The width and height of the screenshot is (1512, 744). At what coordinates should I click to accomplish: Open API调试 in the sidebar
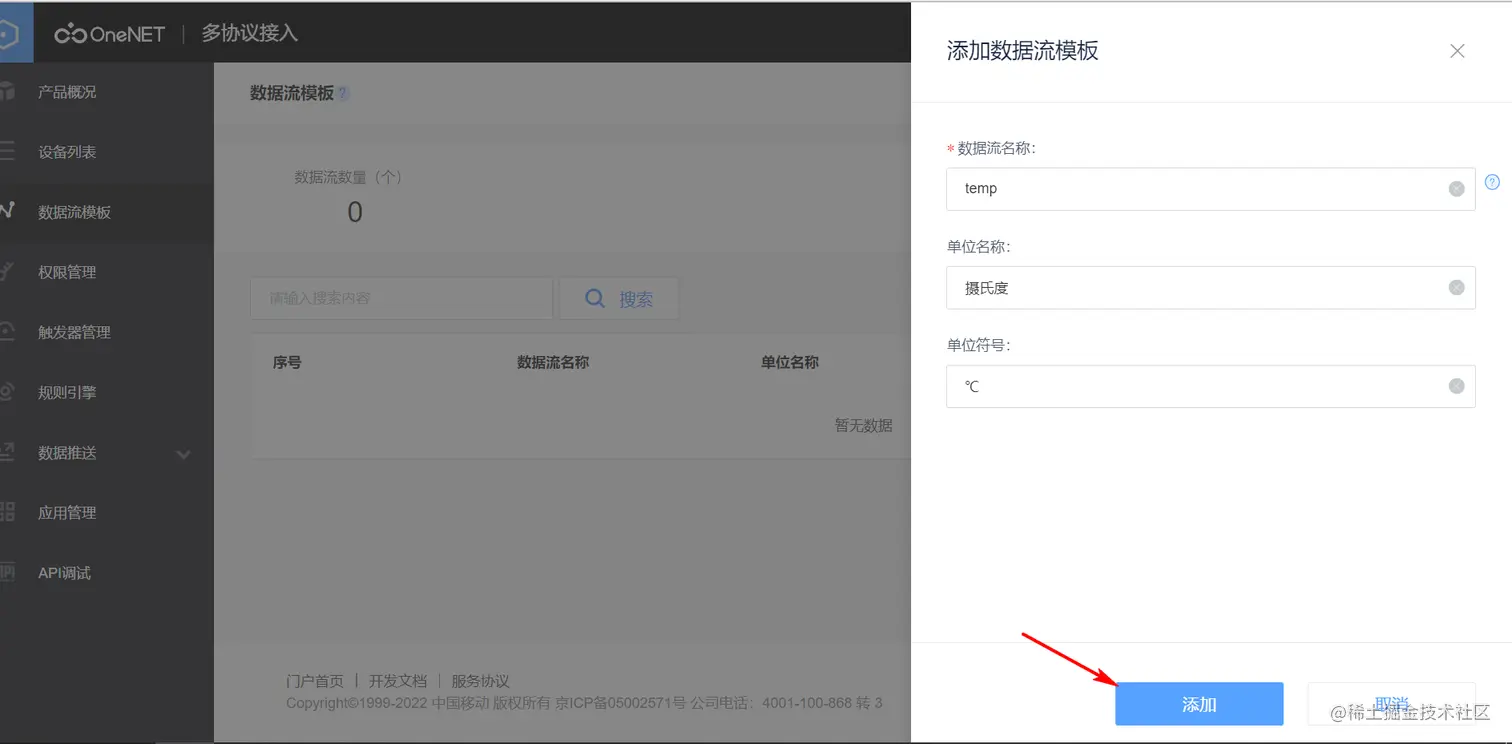pyautogui.click(x=64, y=572)
